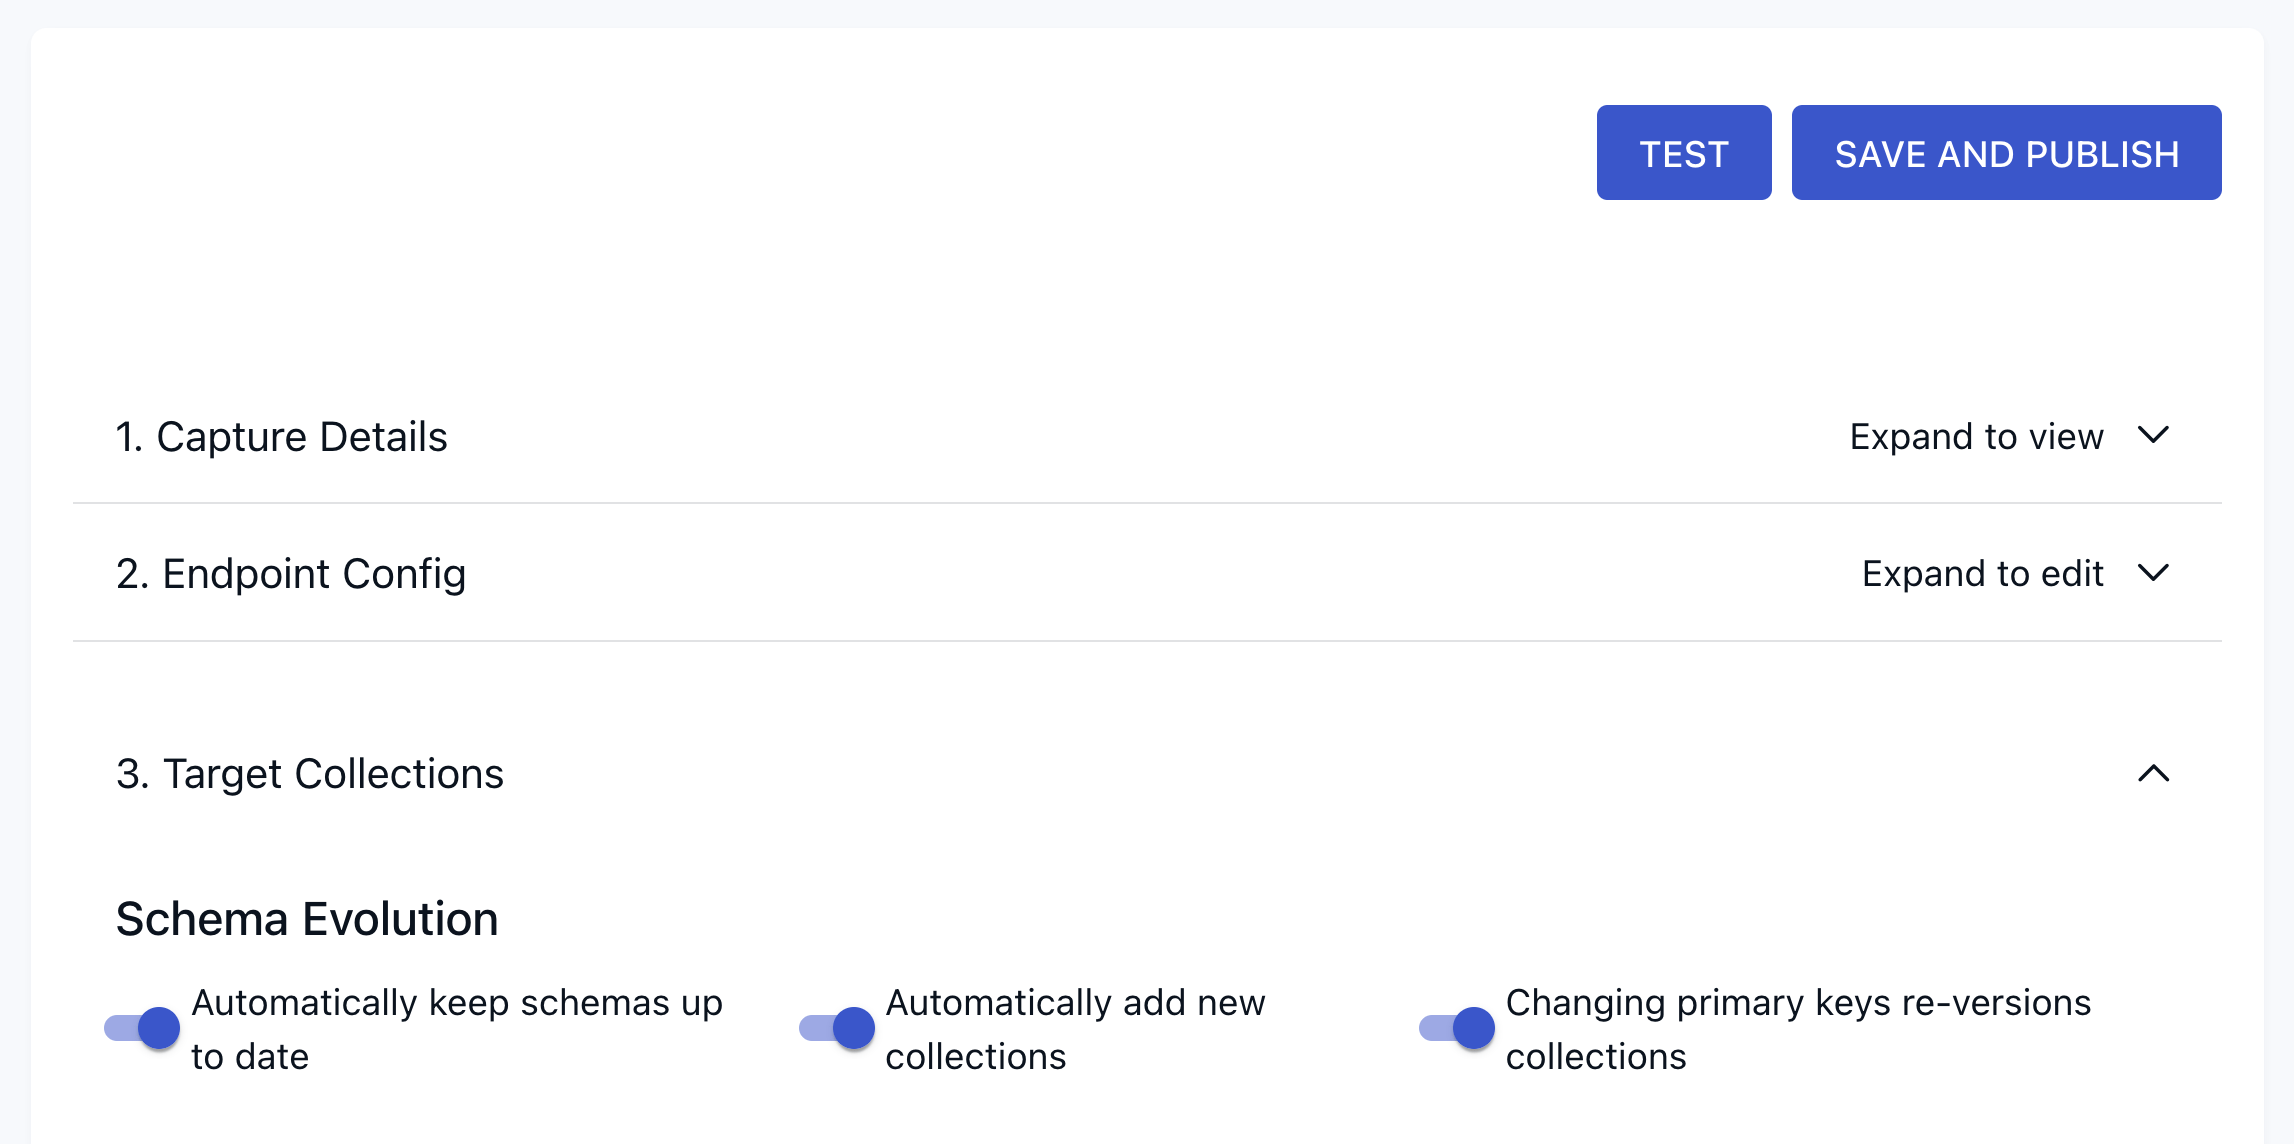Select the Endpoint Config section chevron
This screenshot has height=1144, width=2294.
(2156, 573)
